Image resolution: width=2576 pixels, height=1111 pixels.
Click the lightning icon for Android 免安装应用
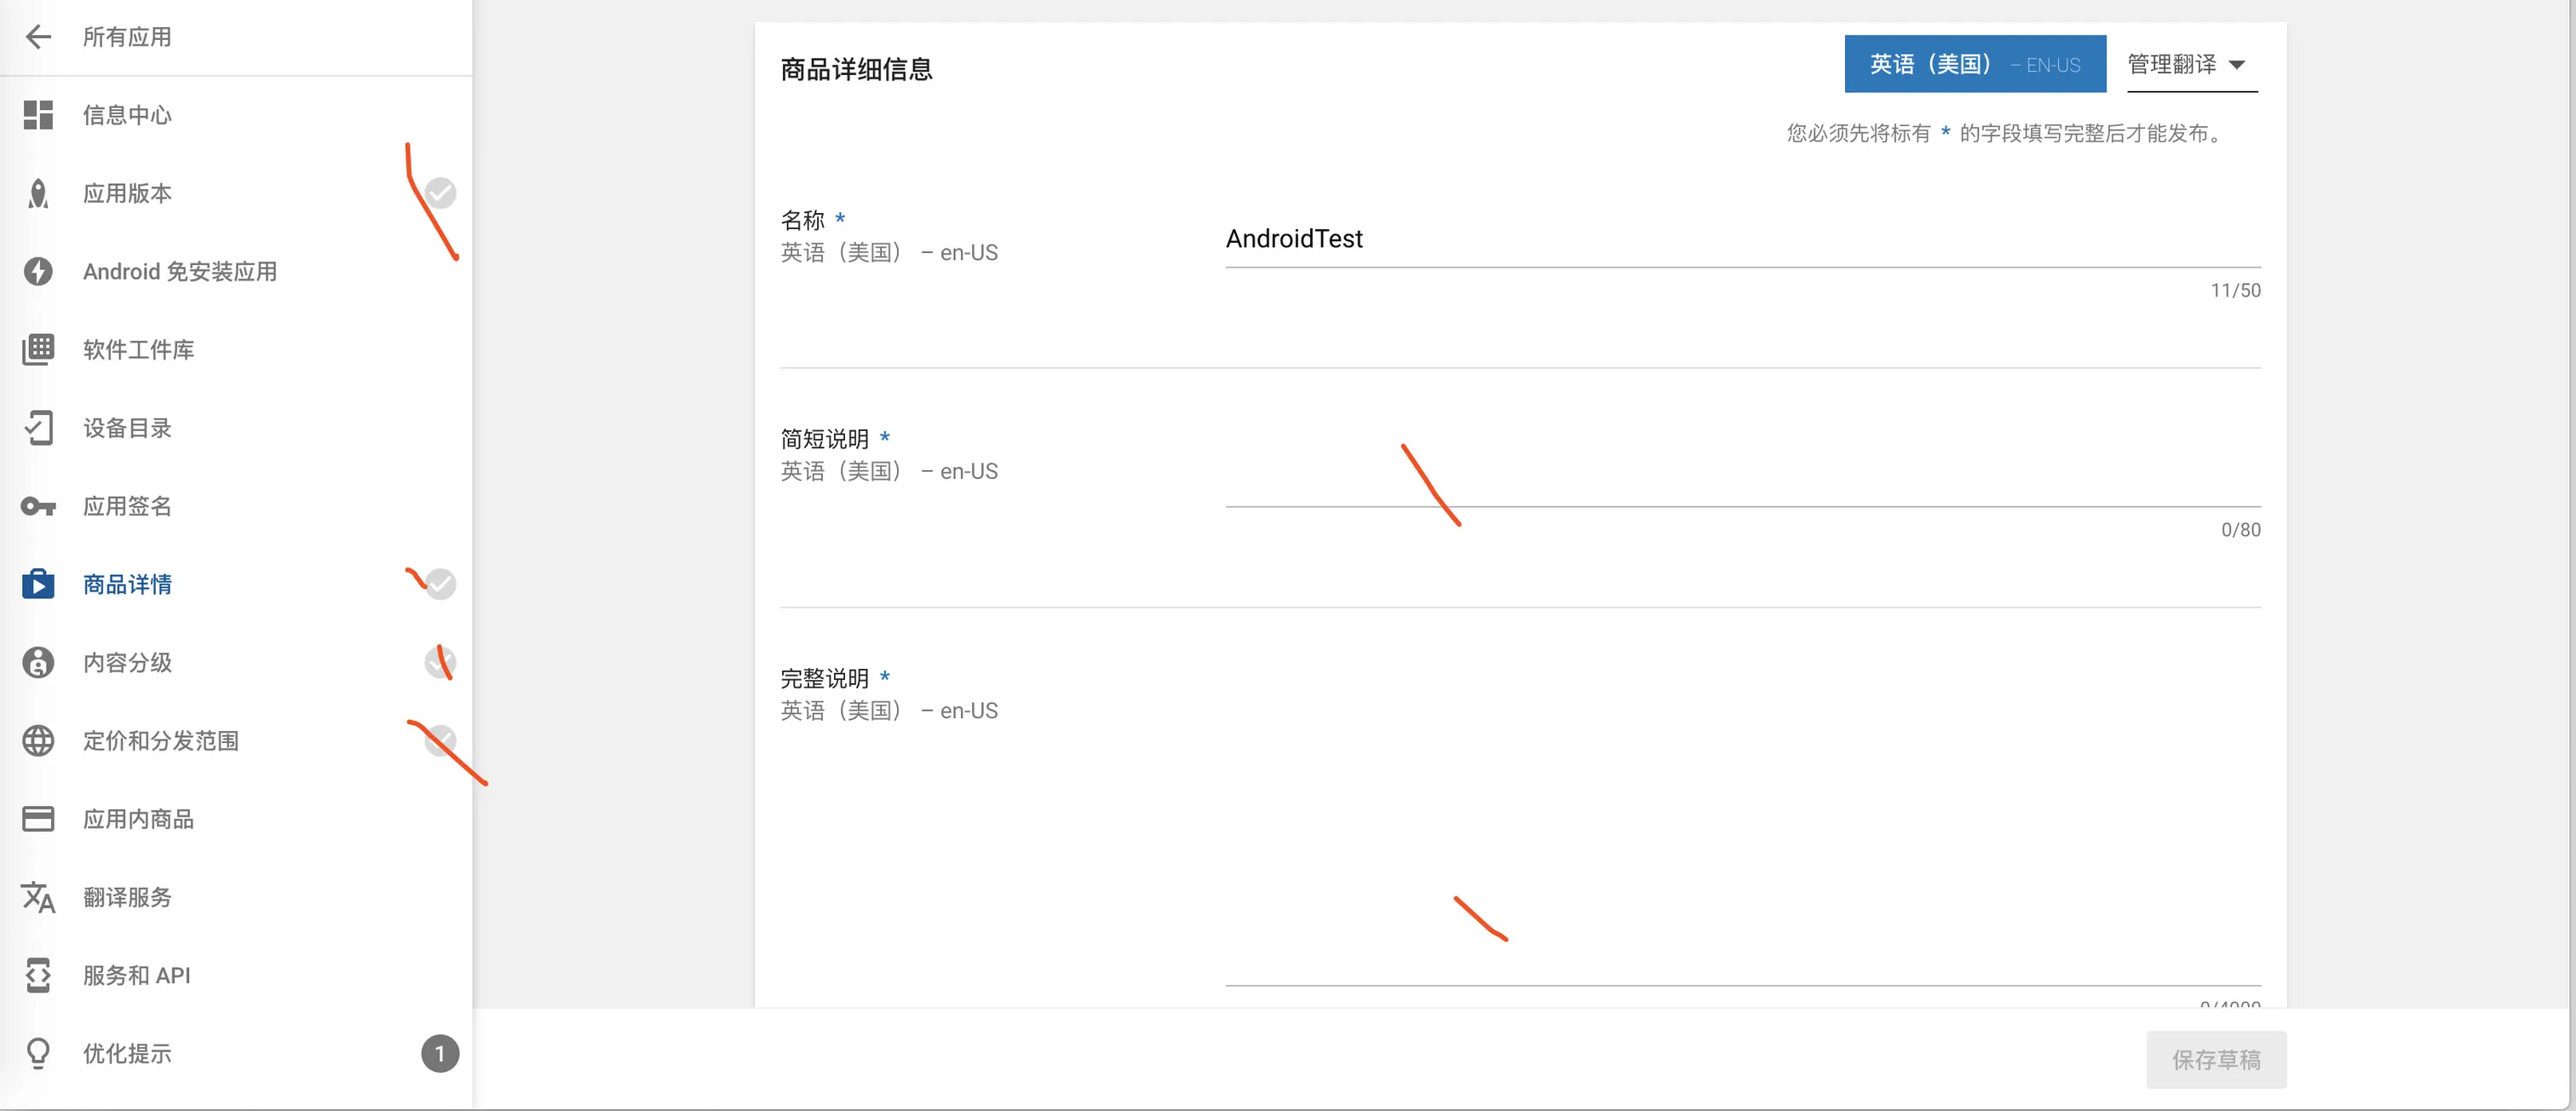click(x=38, y=271)
